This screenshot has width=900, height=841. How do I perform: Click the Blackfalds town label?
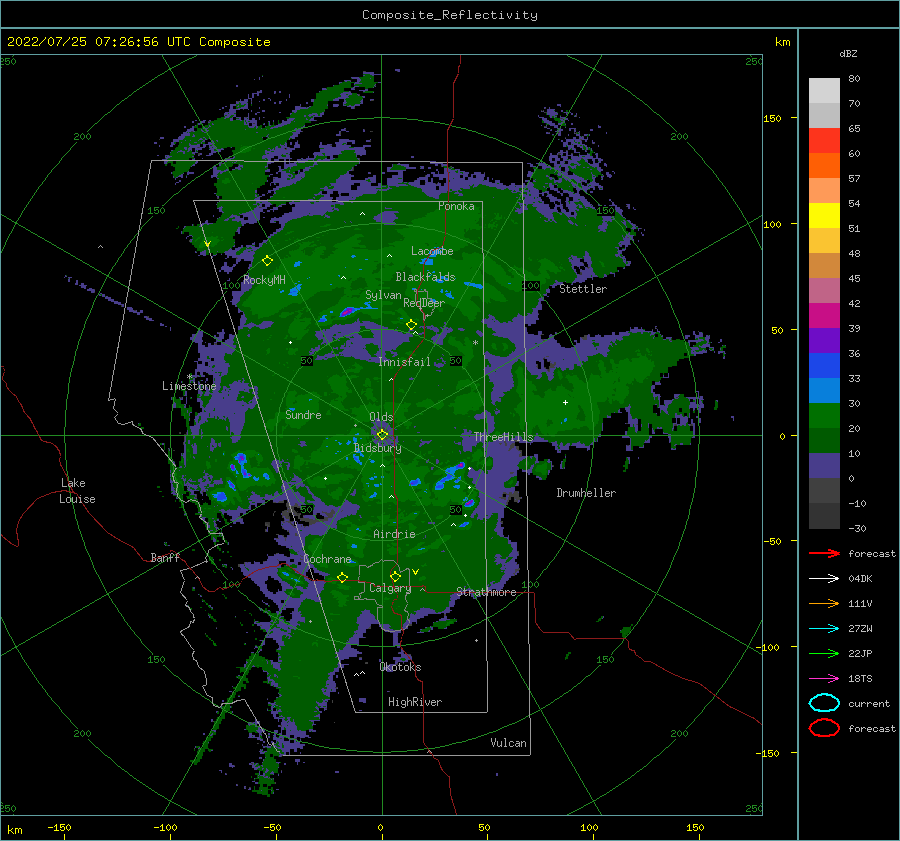point(425,277)
